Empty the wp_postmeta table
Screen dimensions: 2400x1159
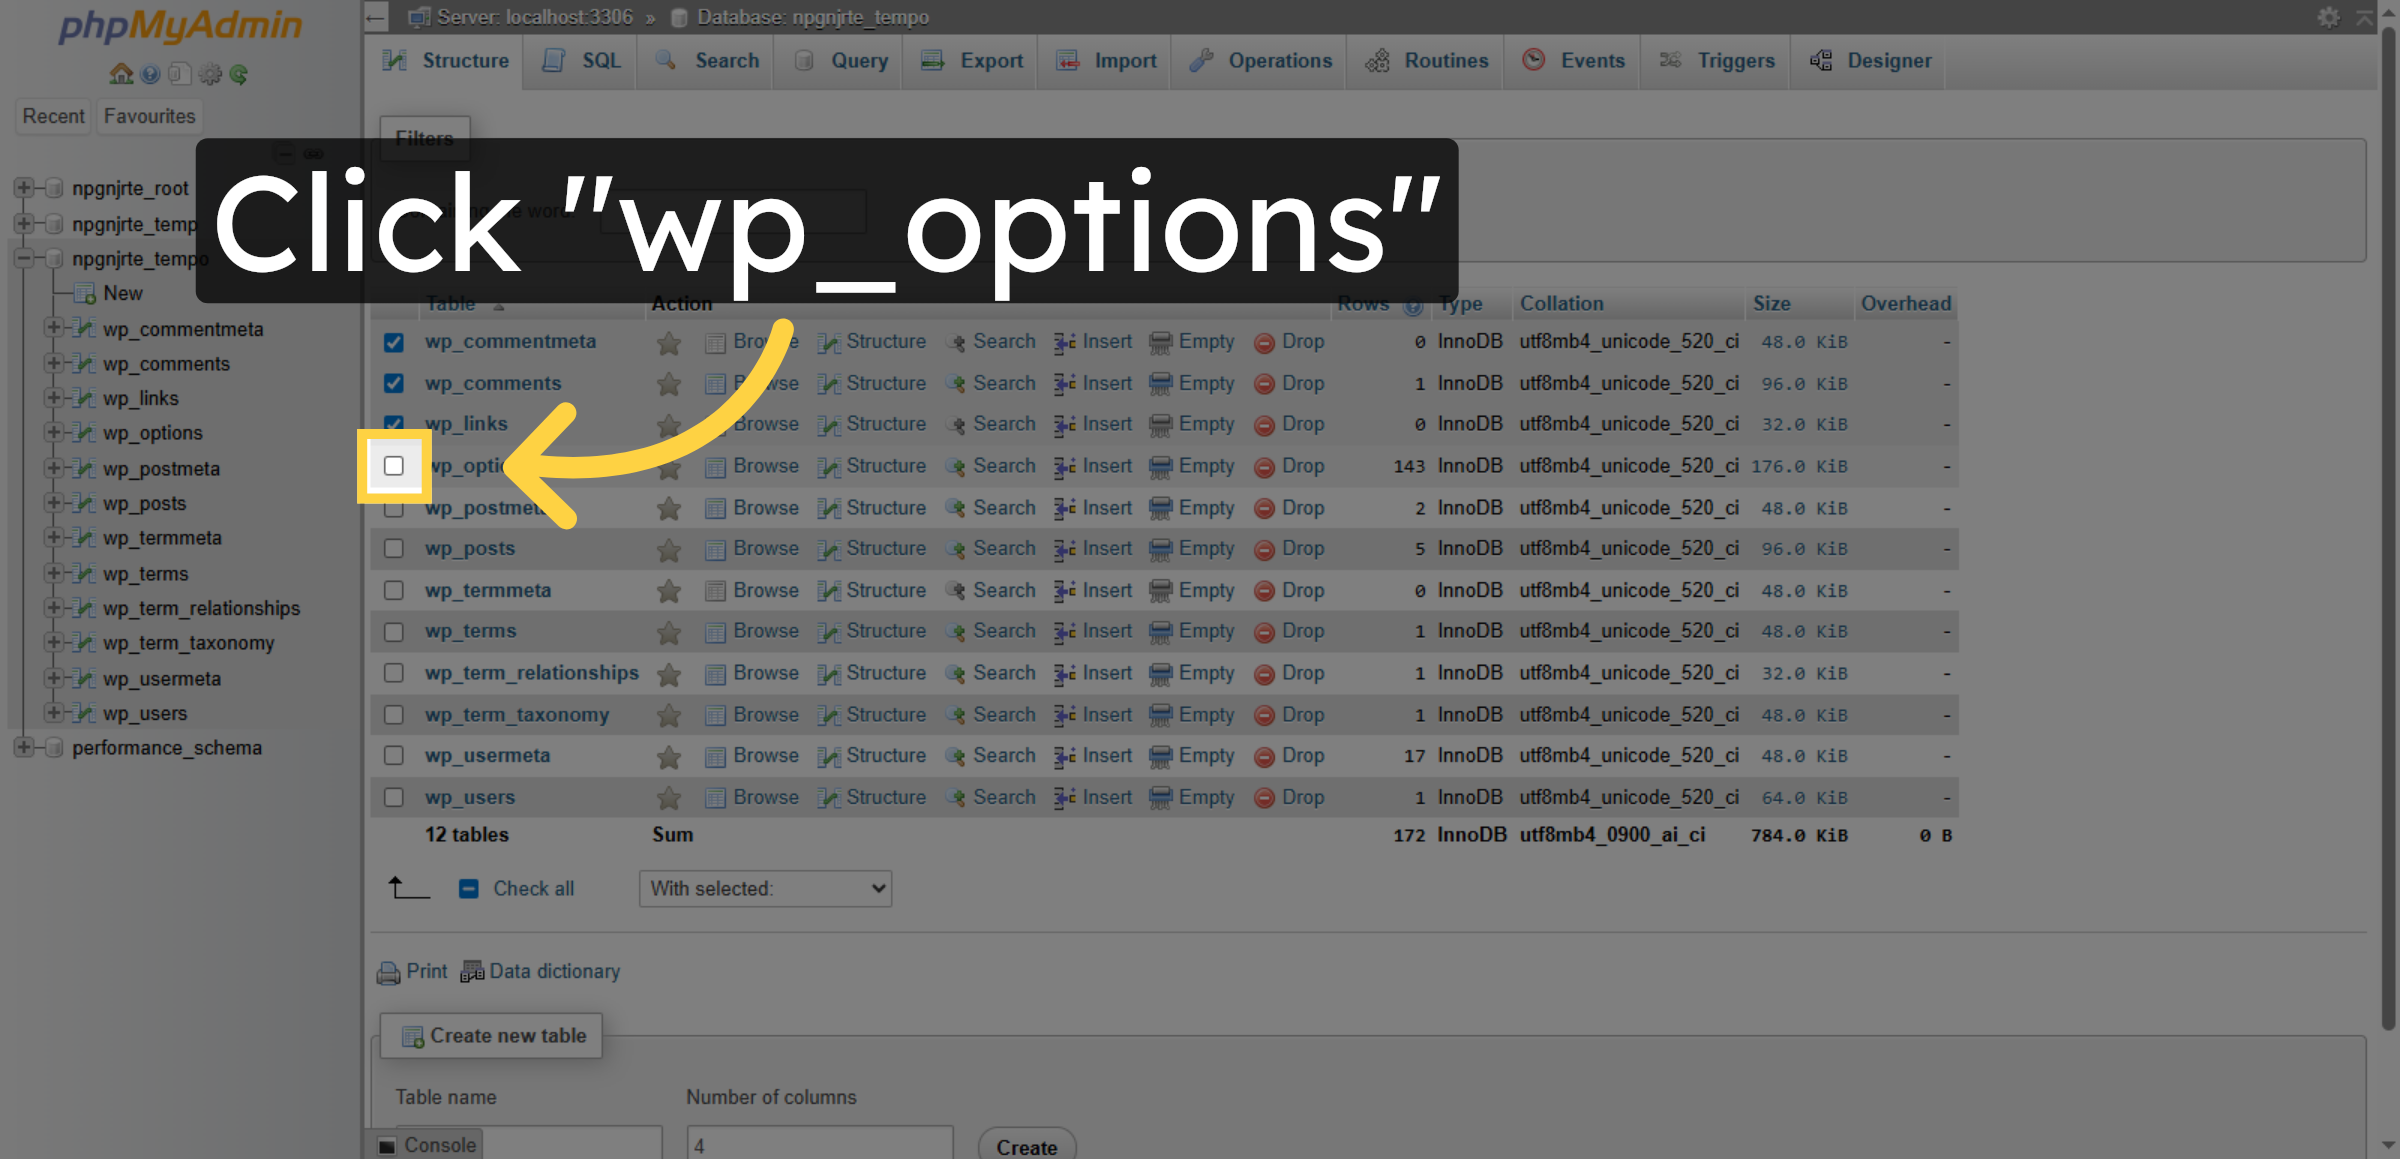point(1206,507)
